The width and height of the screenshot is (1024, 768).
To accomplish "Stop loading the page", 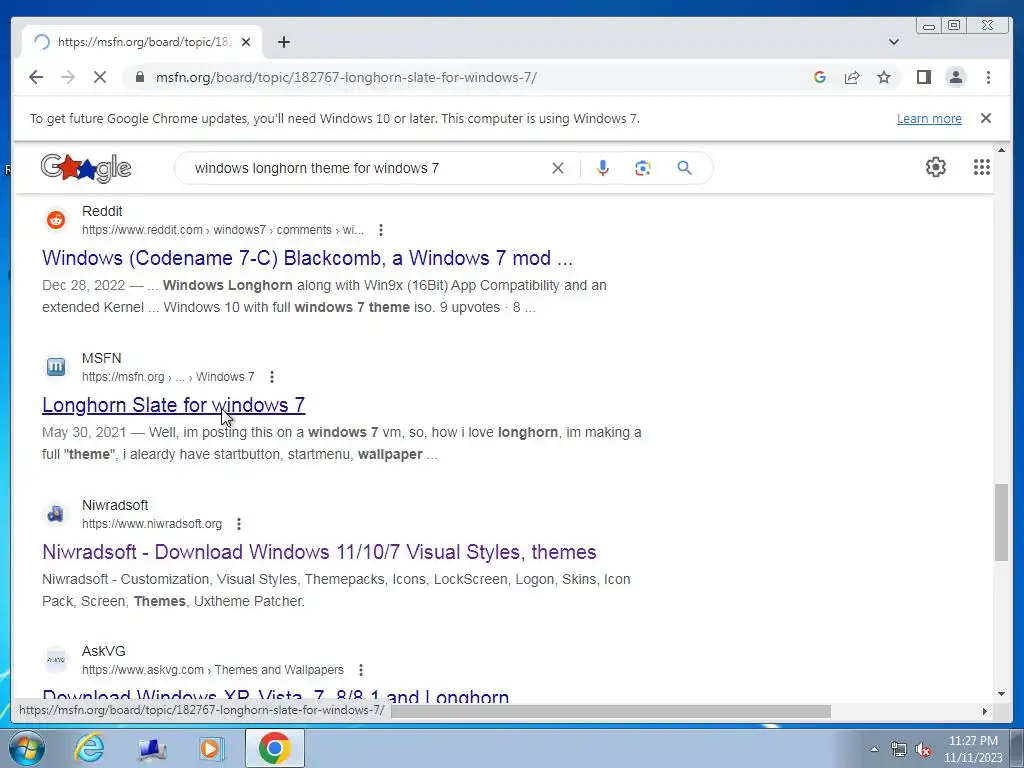I will click(x=100, y=77).
